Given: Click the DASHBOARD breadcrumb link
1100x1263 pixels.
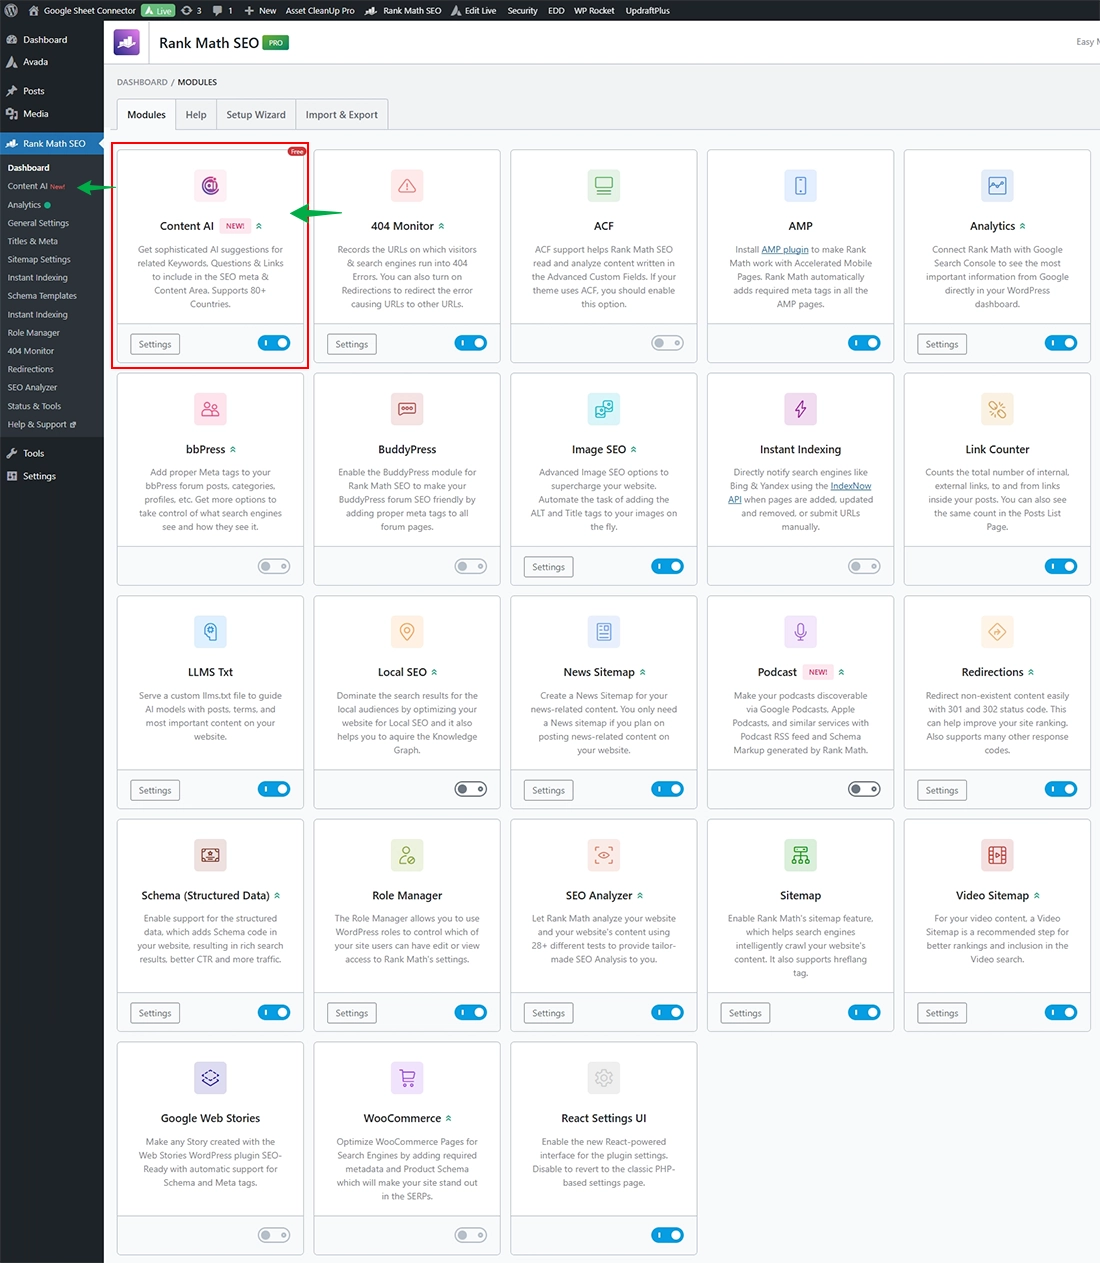Looking at the screenshot, I should click(x=142, y=82).
